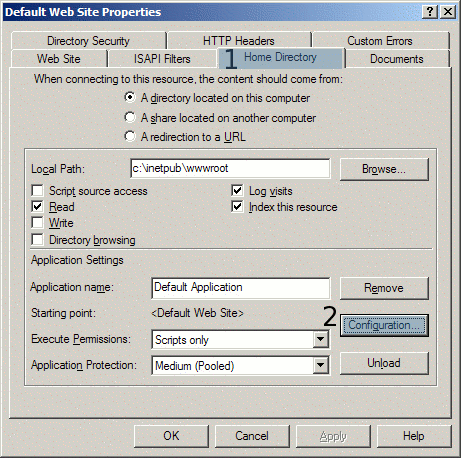Select A redirection to a URL option
461x458 pixels.
130,136
